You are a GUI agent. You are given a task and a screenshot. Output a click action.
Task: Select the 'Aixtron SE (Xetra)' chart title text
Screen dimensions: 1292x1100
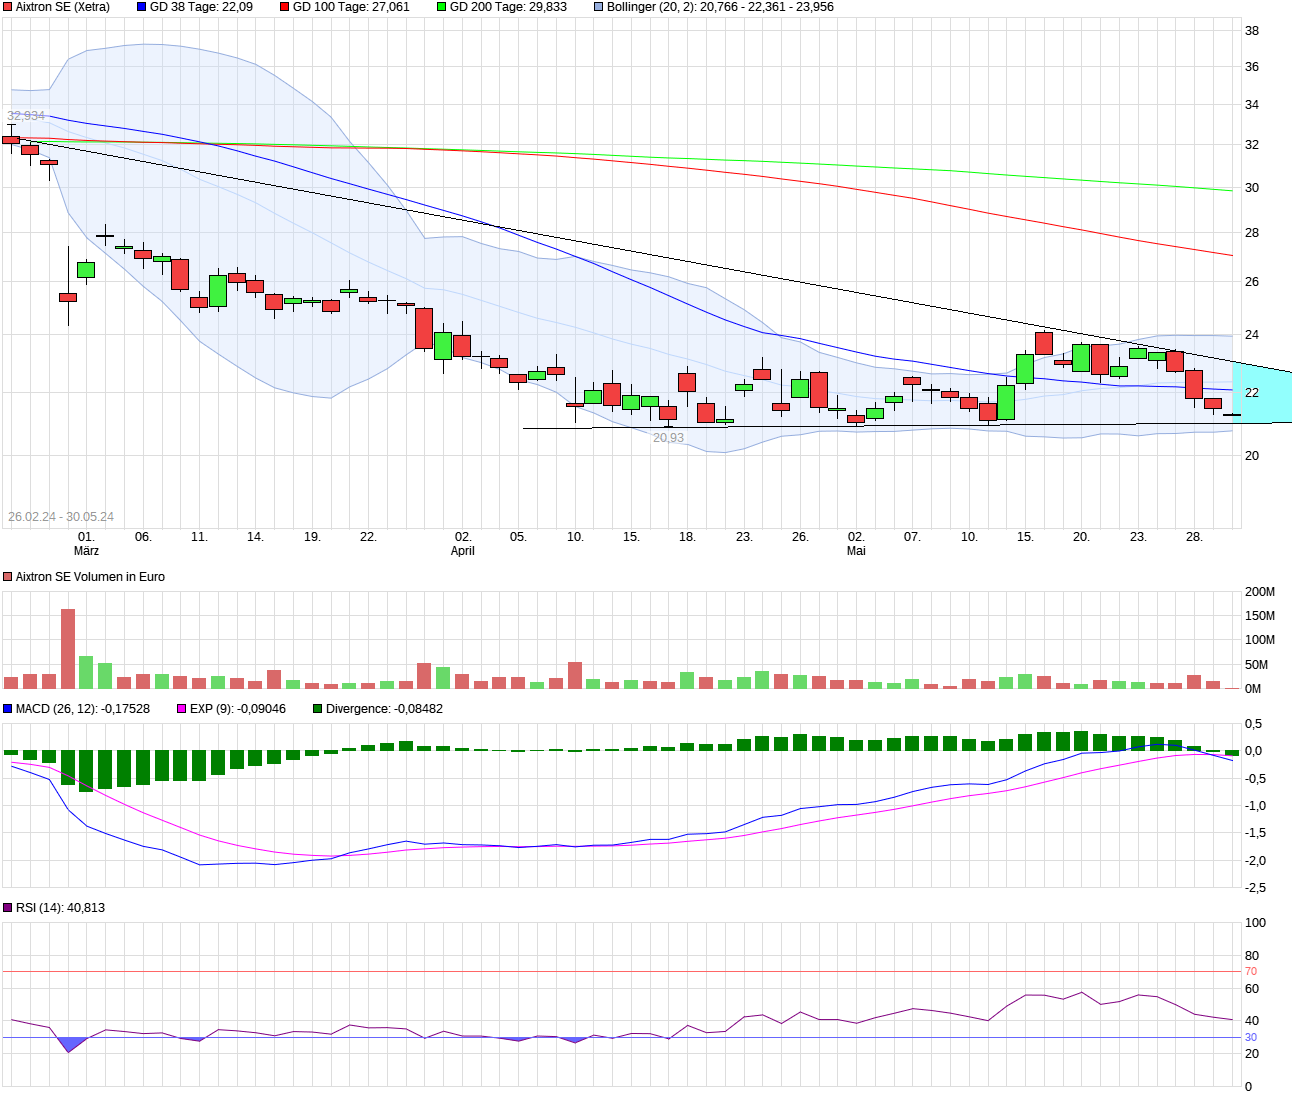[63, 7]
